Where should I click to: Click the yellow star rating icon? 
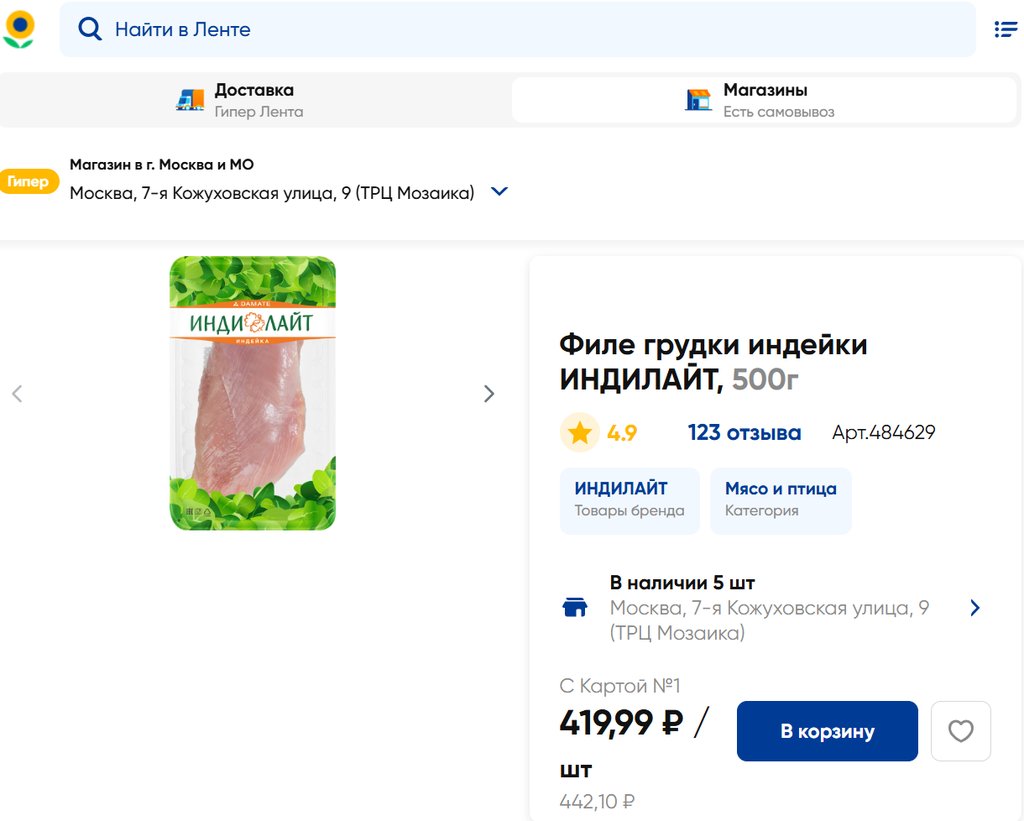579,433
